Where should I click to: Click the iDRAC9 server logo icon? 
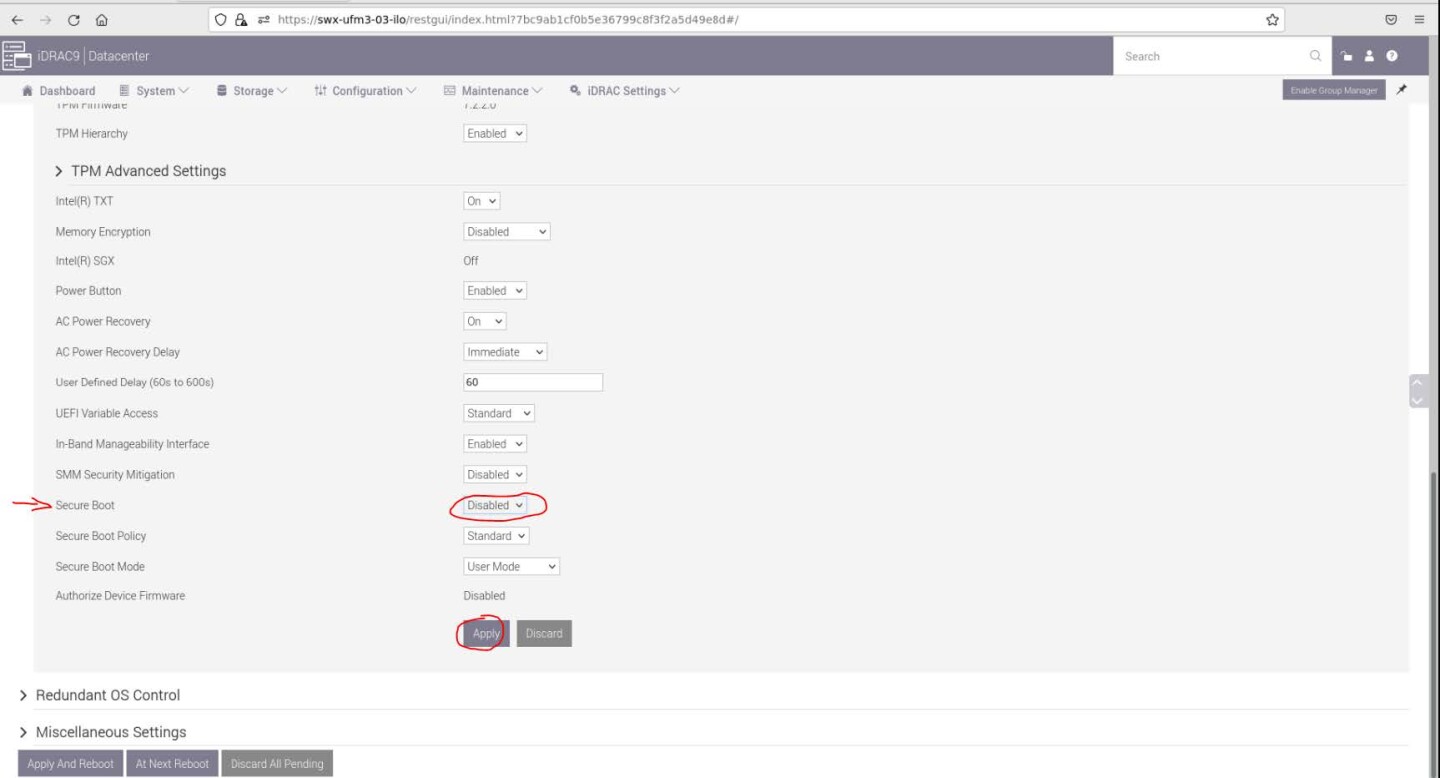[x=16, y=56]
